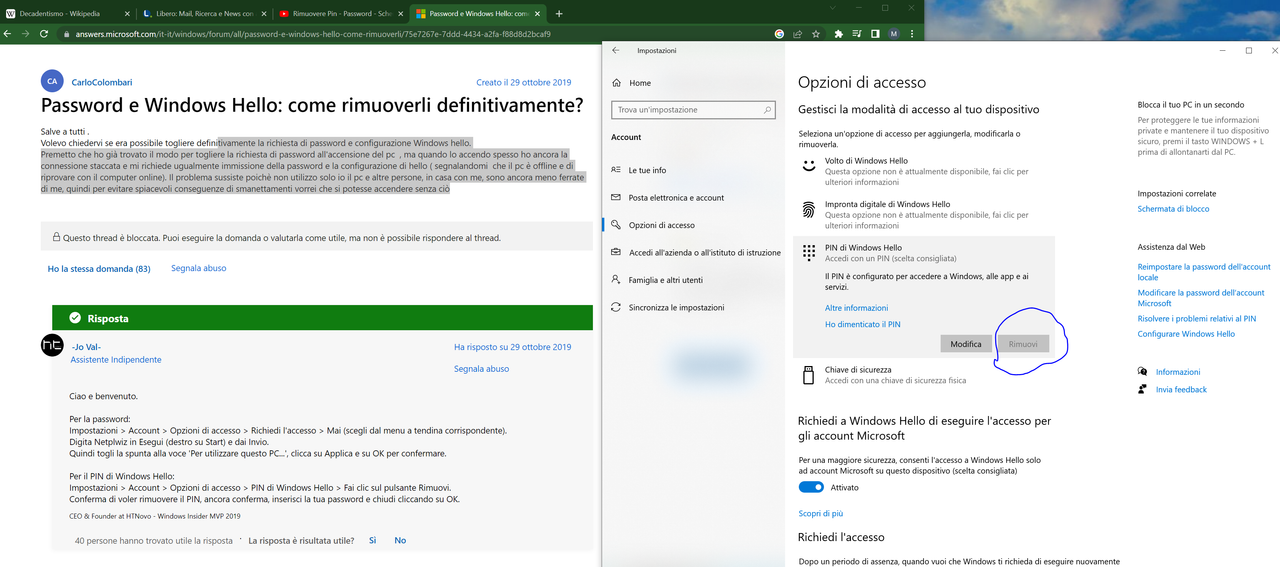Click the CarloColombari CA avatar
This screenshot has width=1280, height=567.
52,82
